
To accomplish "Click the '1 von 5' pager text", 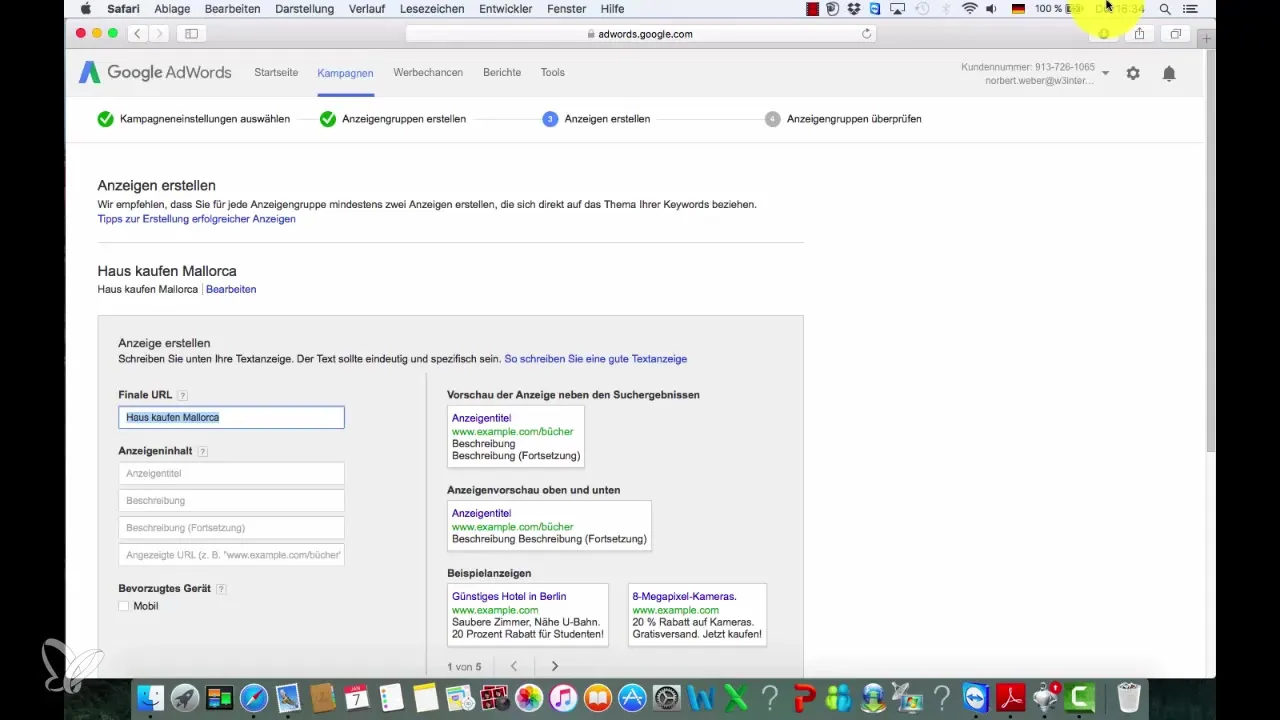I will [x=464, y=667].
